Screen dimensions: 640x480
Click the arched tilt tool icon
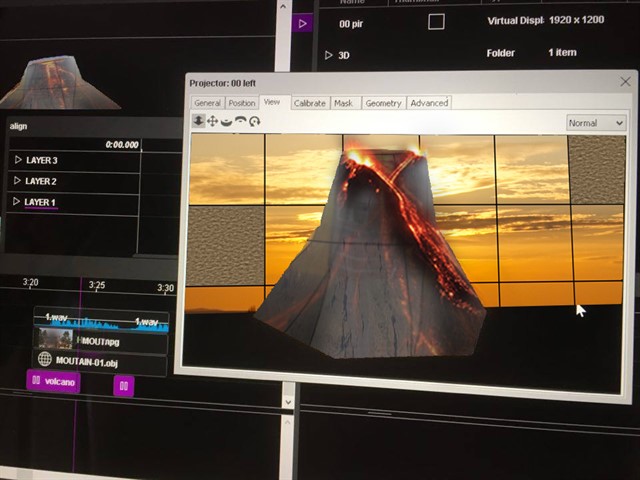[241, 121]
